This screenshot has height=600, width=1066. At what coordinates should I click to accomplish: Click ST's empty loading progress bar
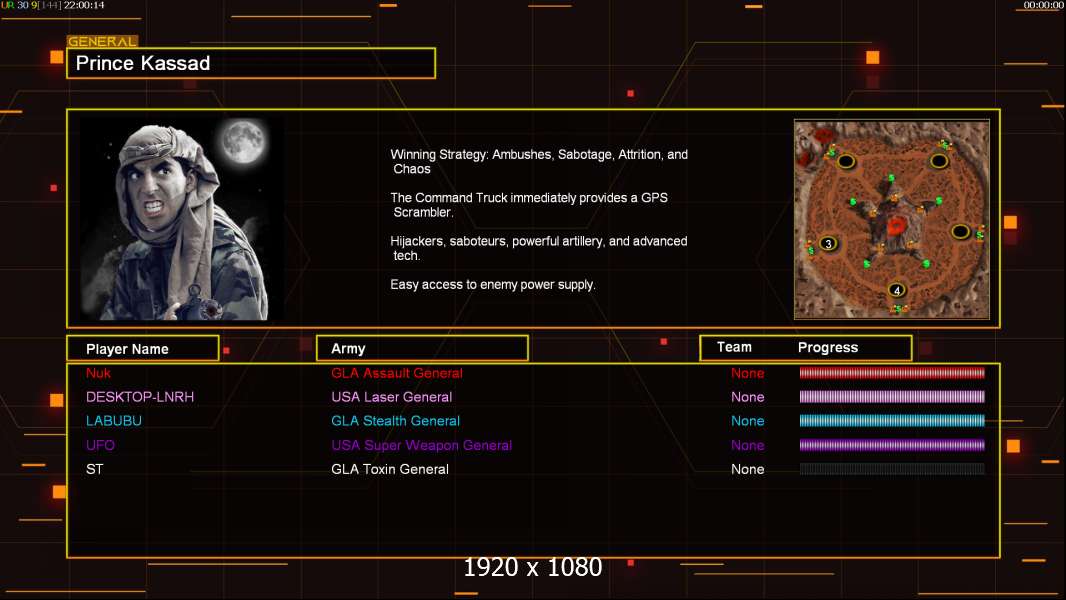[892, 469]
